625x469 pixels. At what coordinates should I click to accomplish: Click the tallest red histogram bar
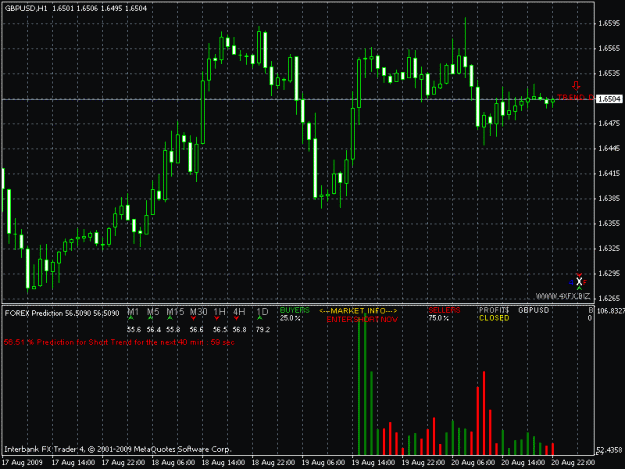[484, 413]
